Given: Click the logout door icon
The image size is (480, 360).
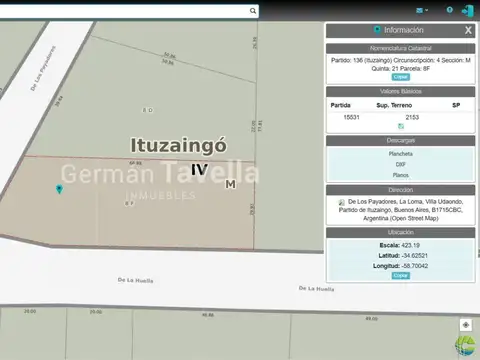Looking at the screenshot, I should (x=467, y=11).
